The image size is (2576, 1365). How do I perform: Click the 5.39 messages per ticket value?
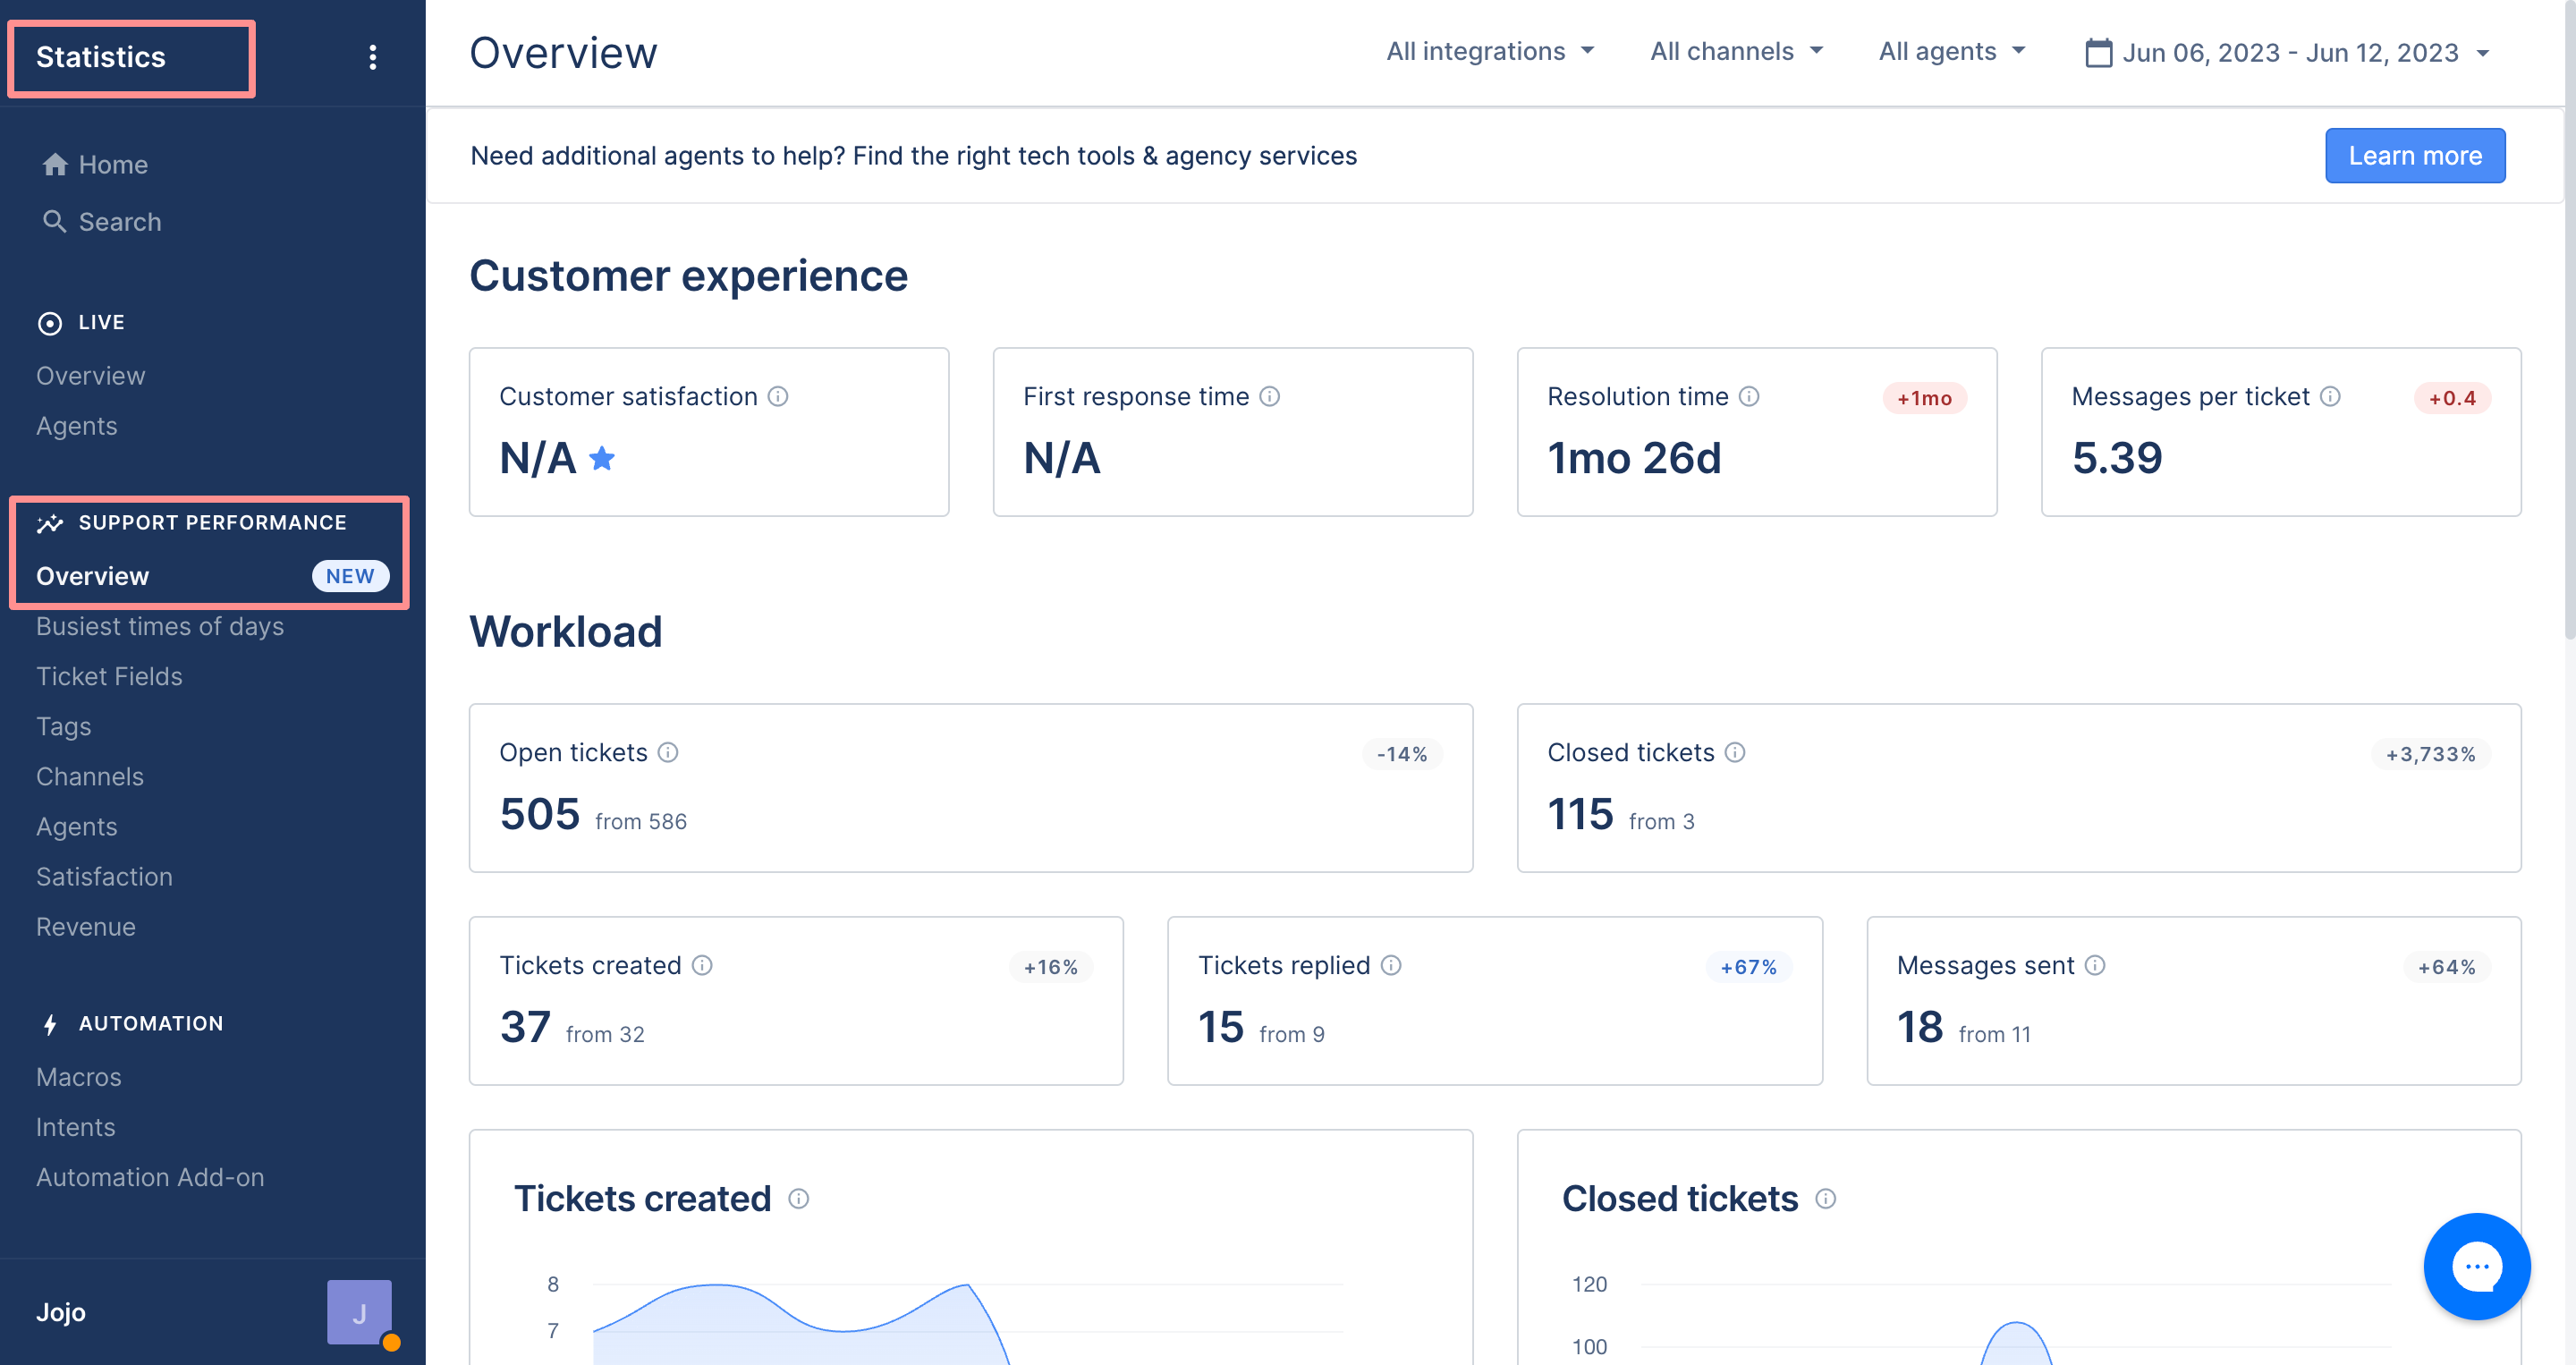click(2117, 458)
